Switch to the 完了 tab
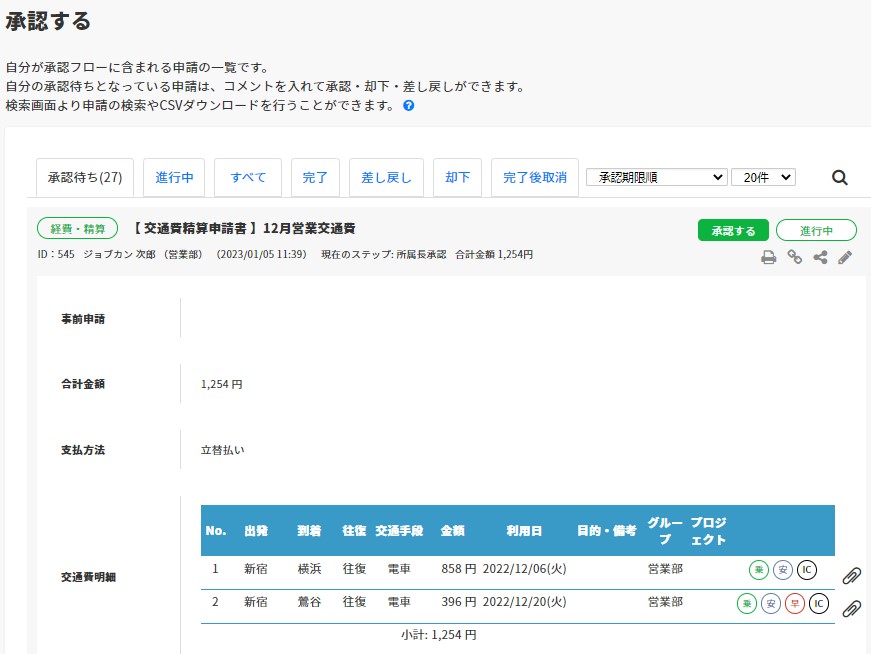871x654 pixels. coord(316,177)
